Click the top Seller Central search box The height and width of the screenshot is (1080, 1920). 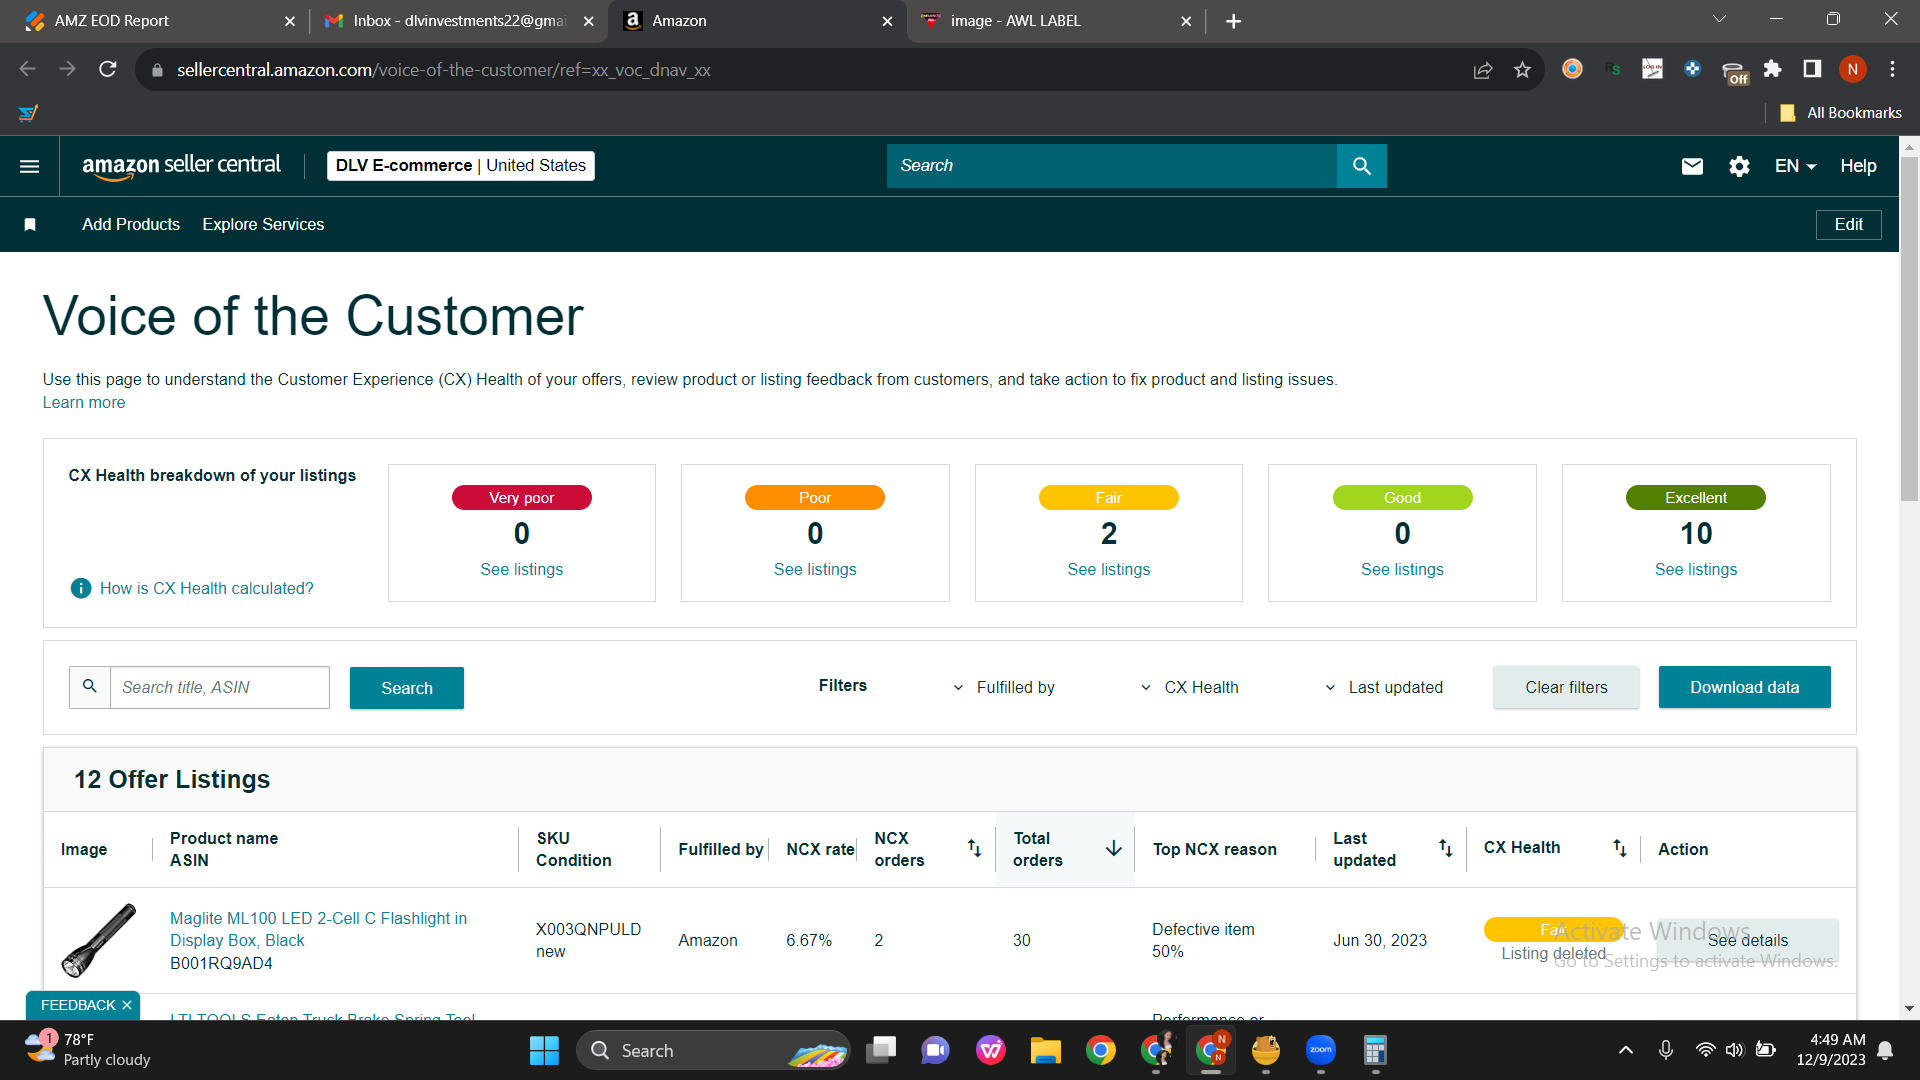[x=1112, y=166]
